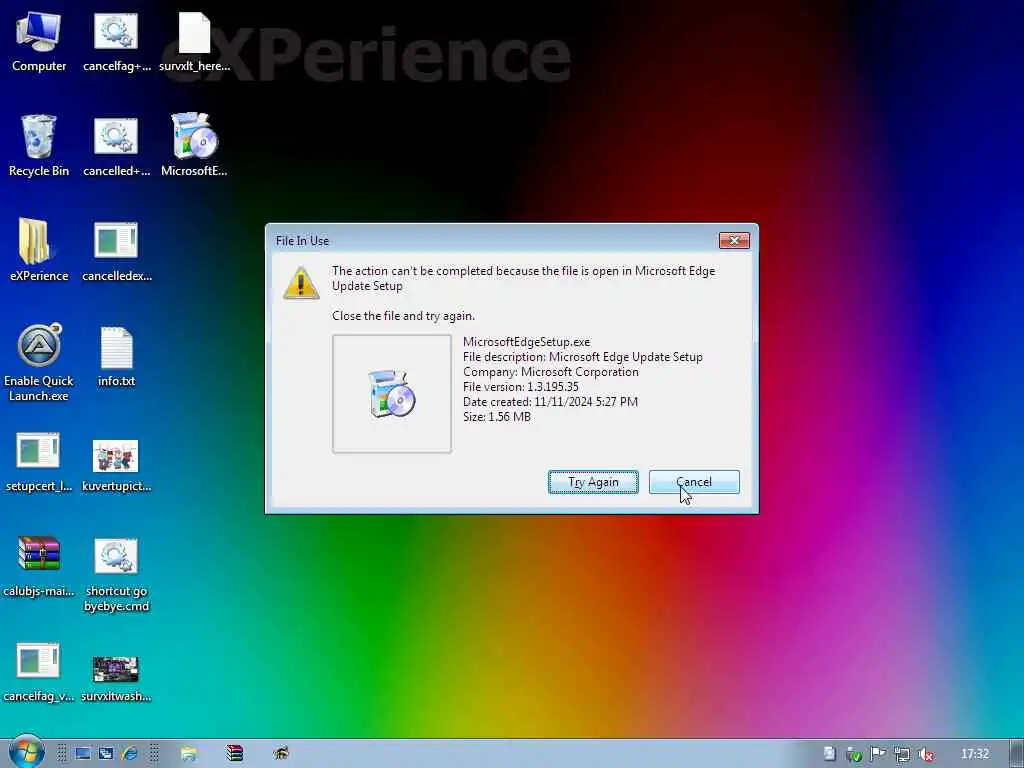Select the shortcut go byebye.cmd icon
1024x768 pixels.
pos(116,575)
